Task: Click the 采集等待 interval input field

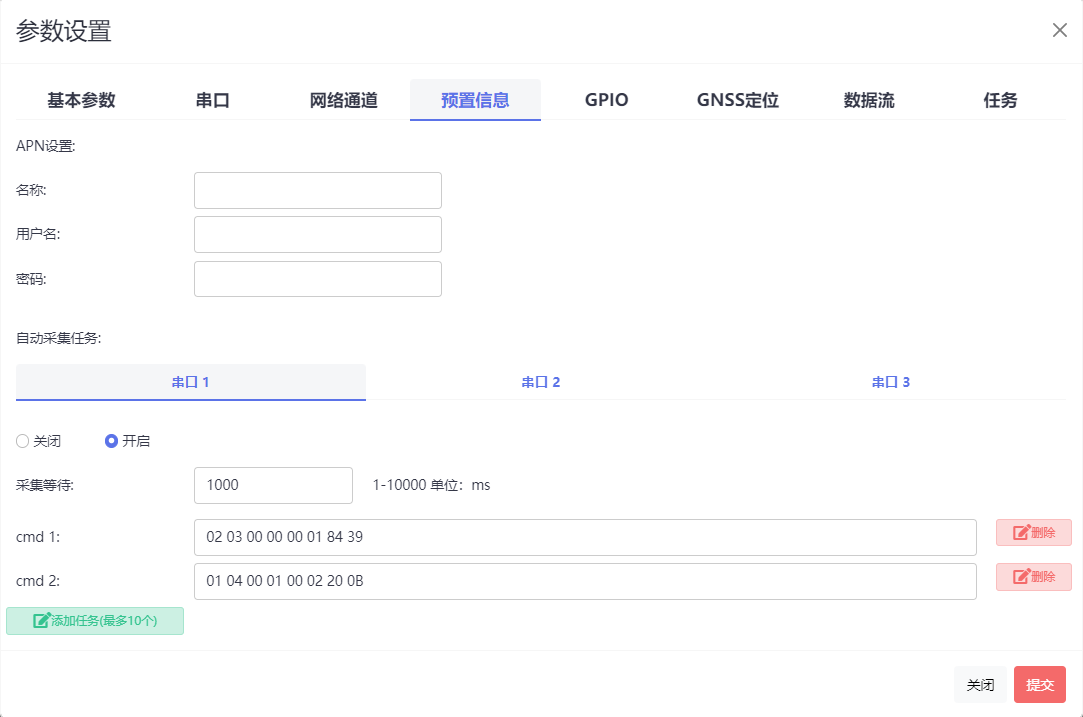Action: (273, 485)
